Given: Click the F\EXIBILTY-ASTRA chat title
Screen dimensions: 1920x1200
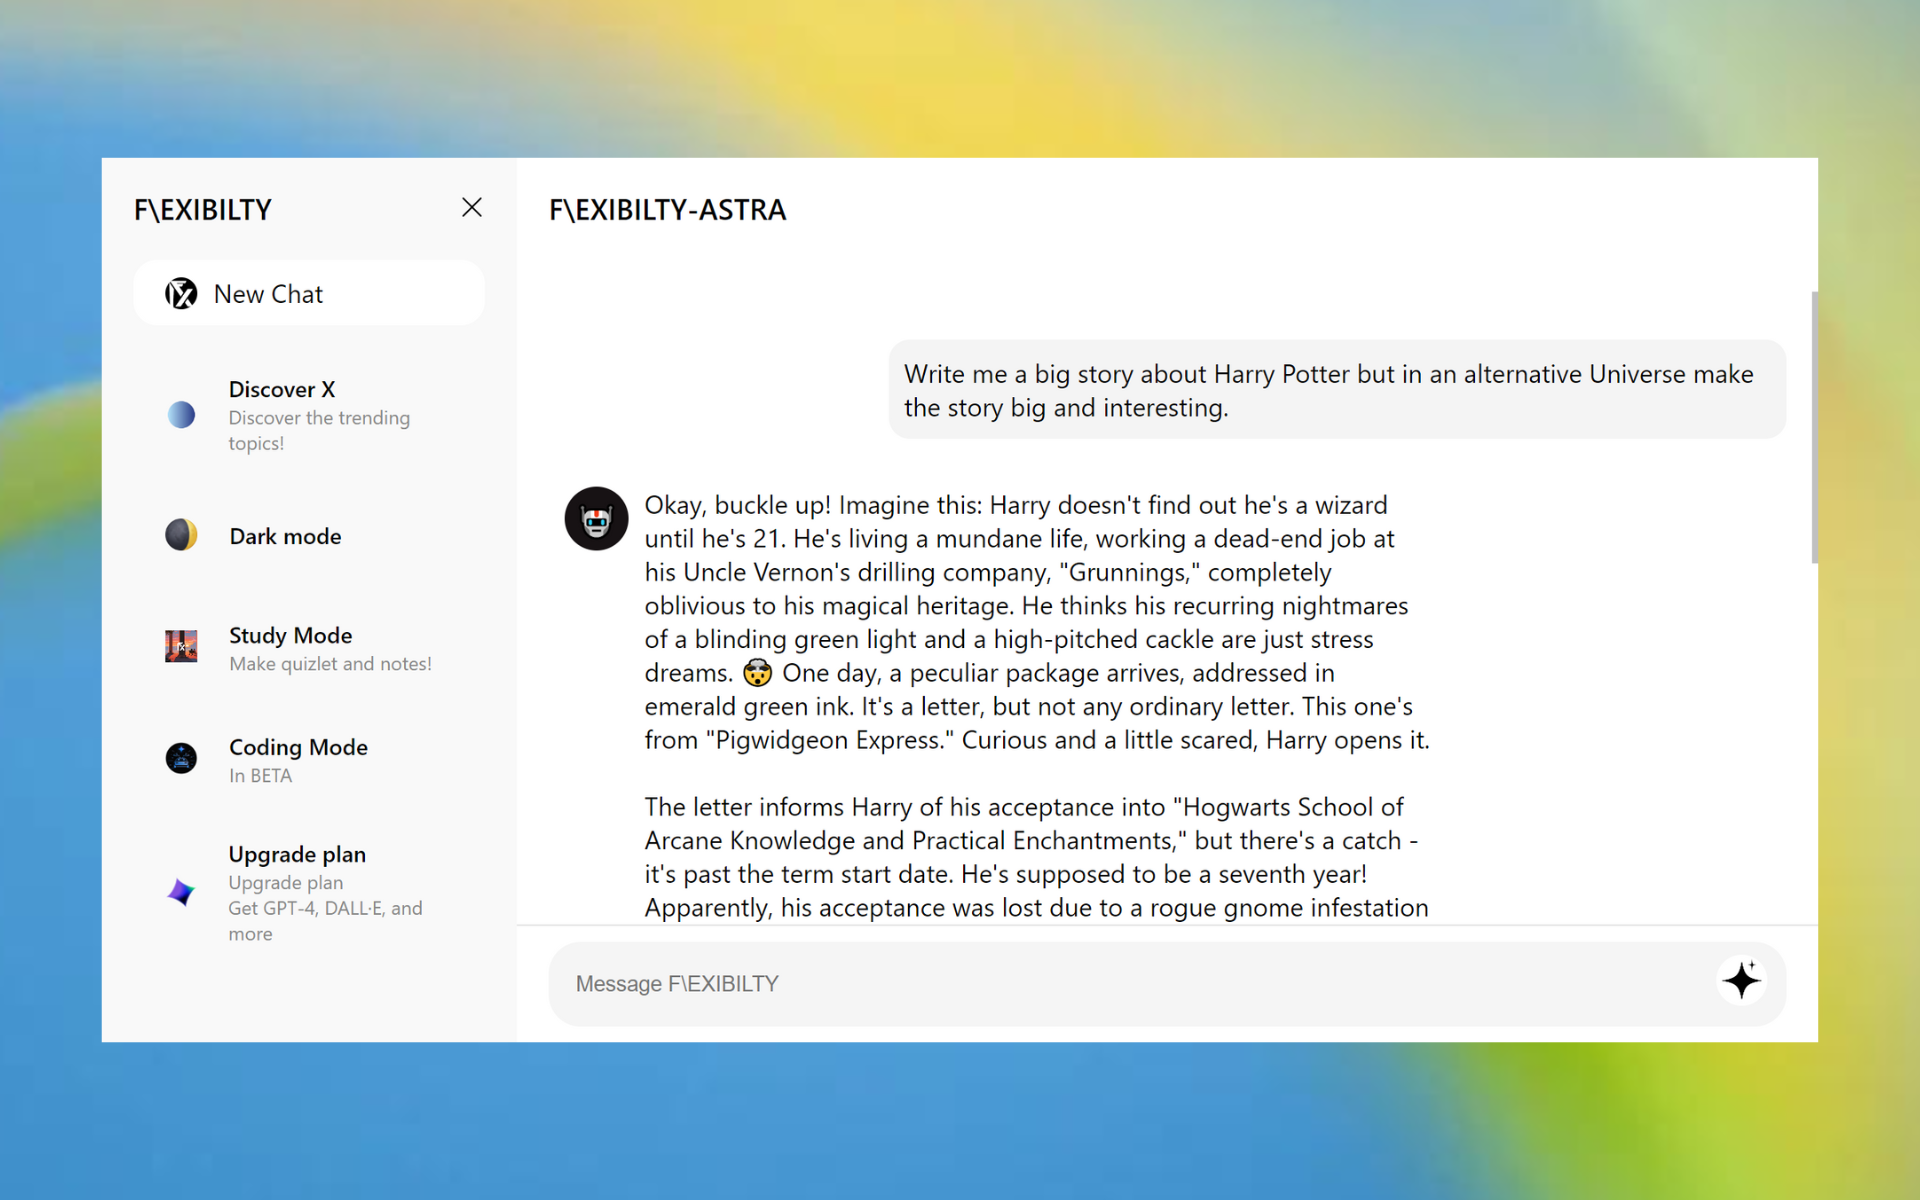Looking at the screenshot, I should tap(667, 210).
